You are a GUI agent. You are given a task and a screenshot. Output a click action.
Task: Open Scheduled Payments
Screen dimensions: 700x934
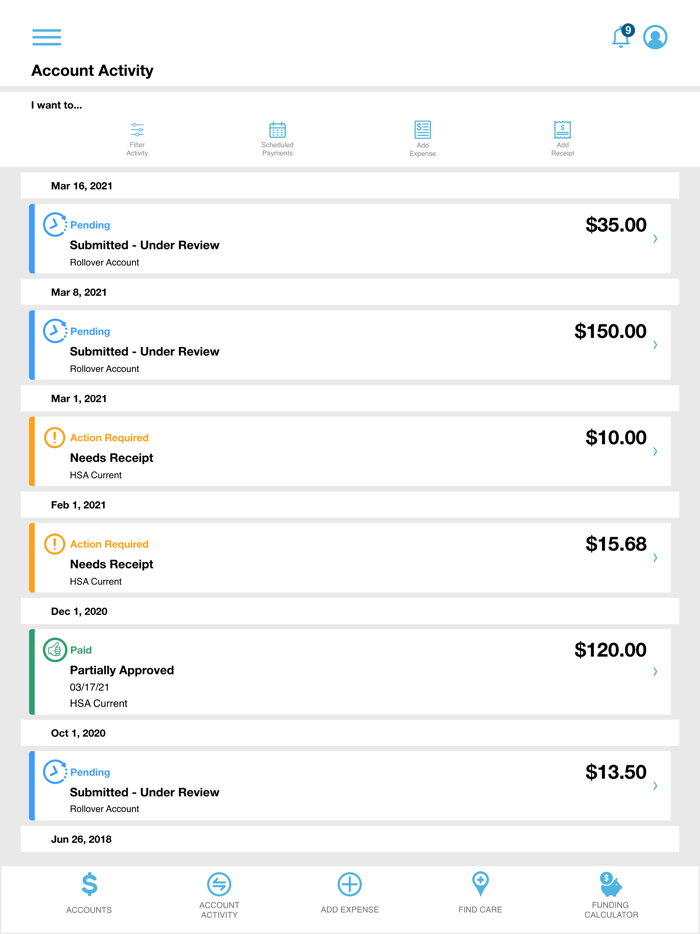277,136
